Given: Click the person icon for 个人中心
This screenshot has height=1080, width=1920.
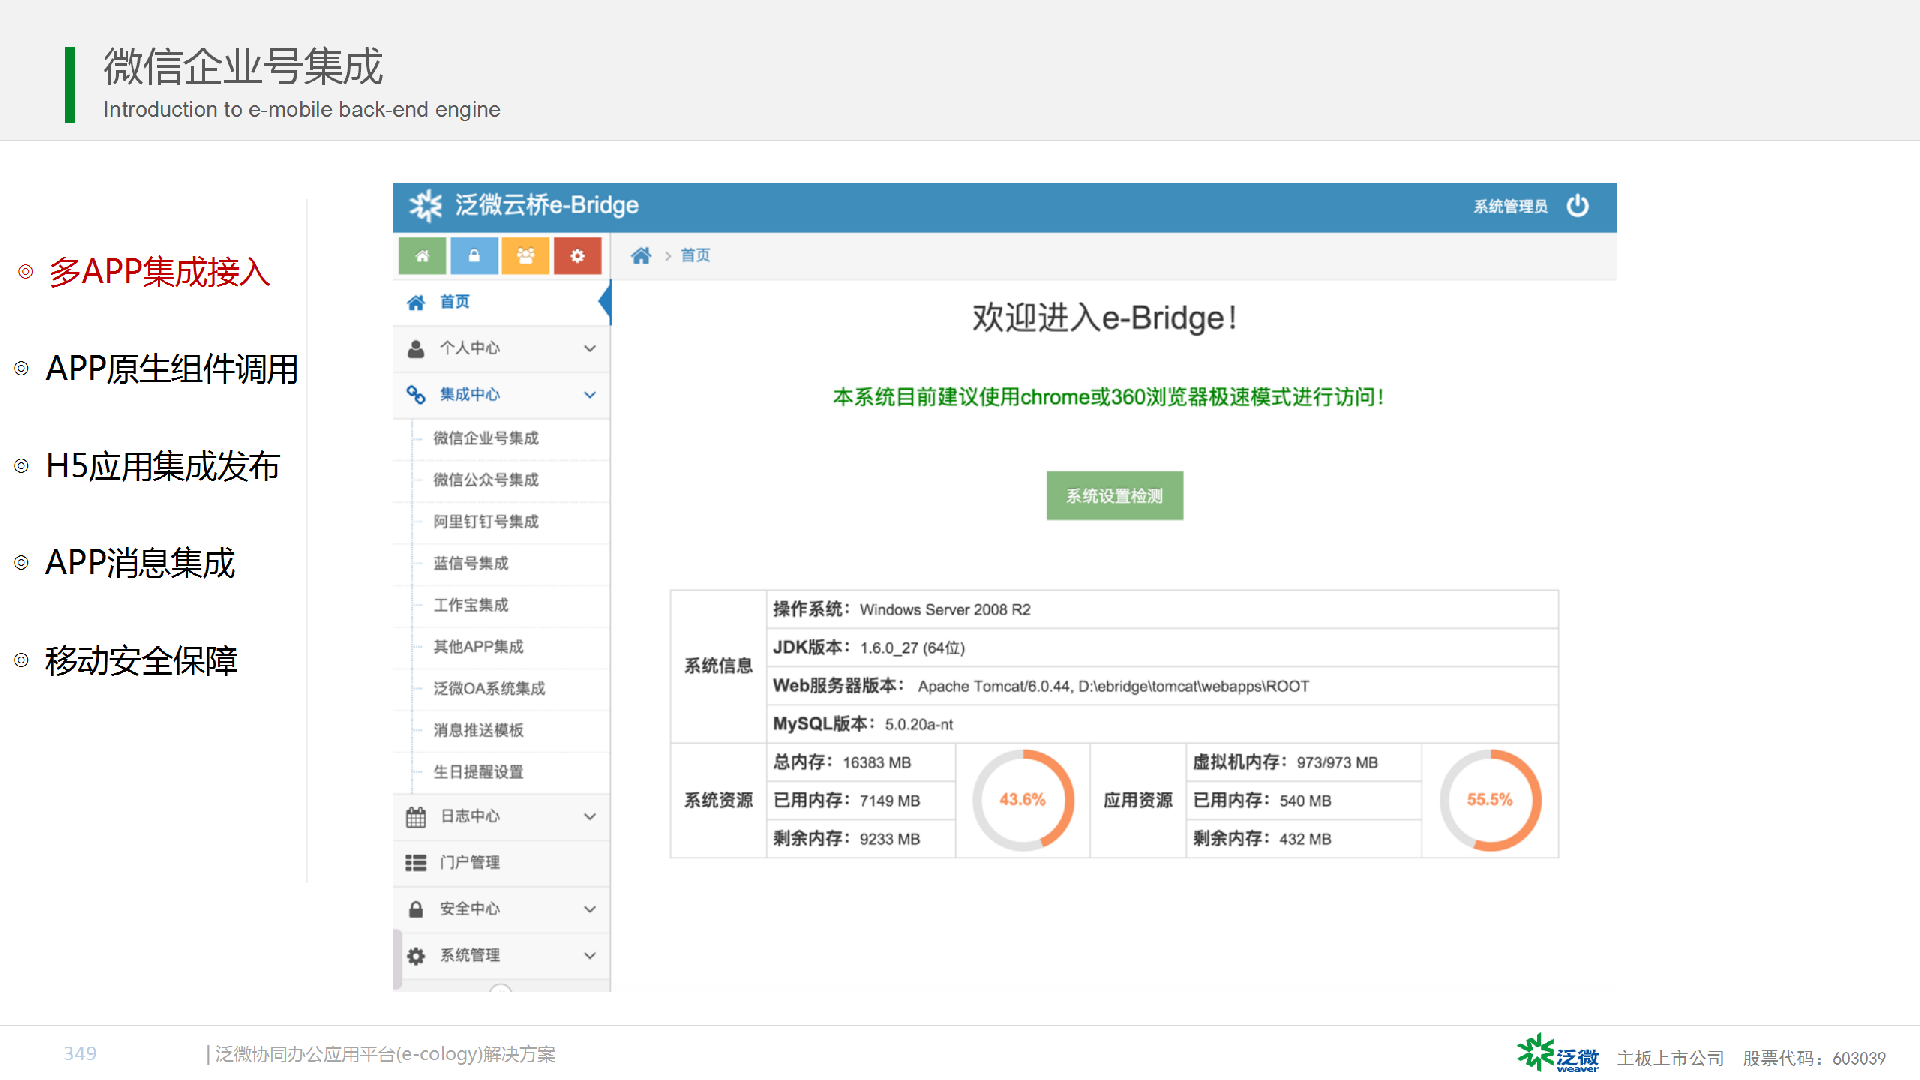Looking at the screenshot, I should pyautogui.click(x=416, y=349).
